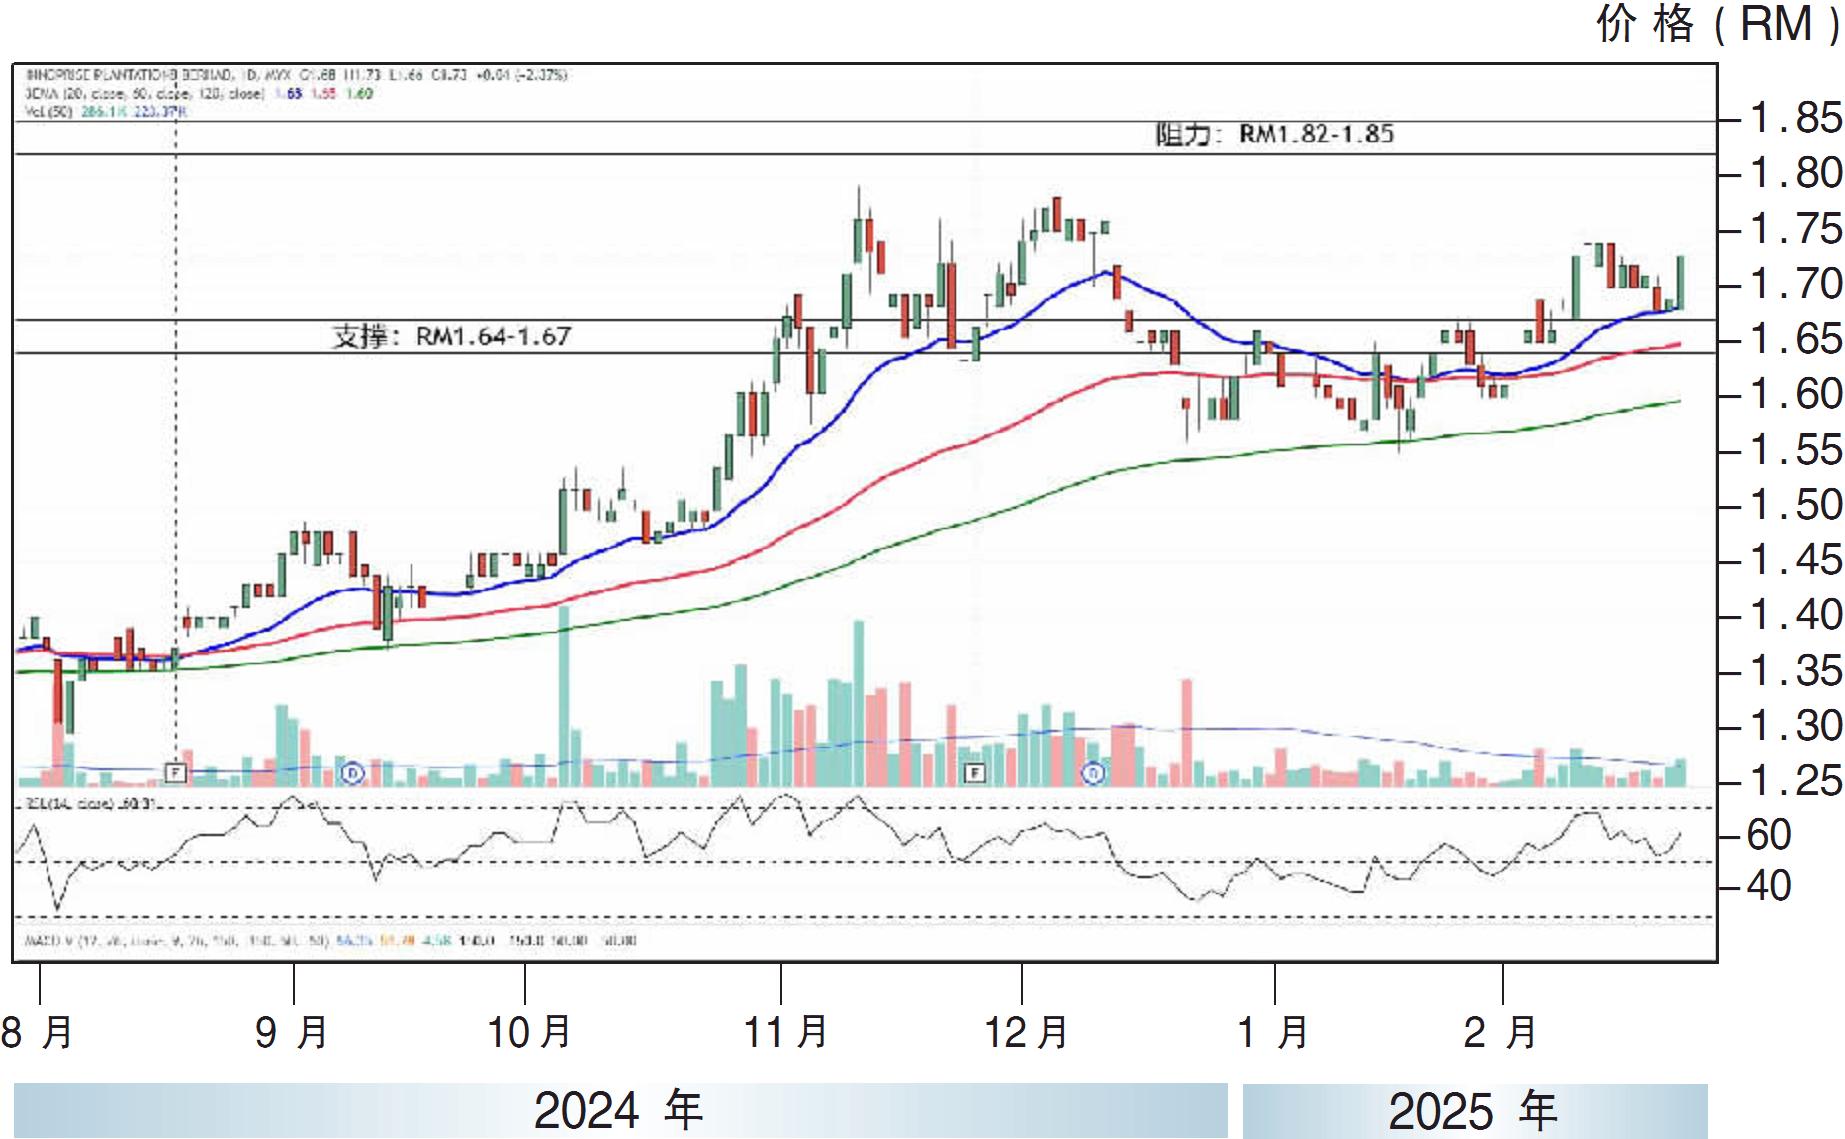Select the 2025 年 year bar
This screenshot has height=1139, width=1845.
(1474, 1110)
